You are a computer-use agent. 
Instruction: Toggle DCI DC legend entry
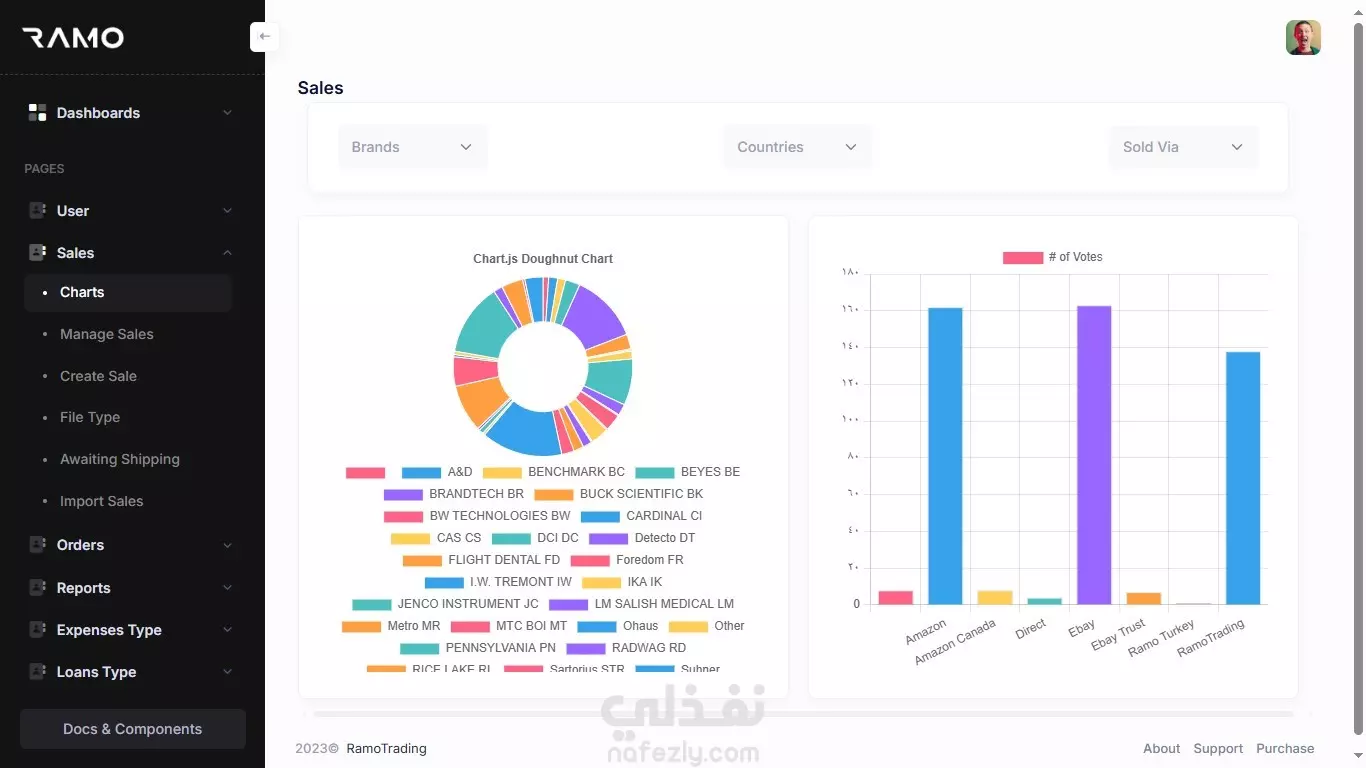(x=535, y=538)
